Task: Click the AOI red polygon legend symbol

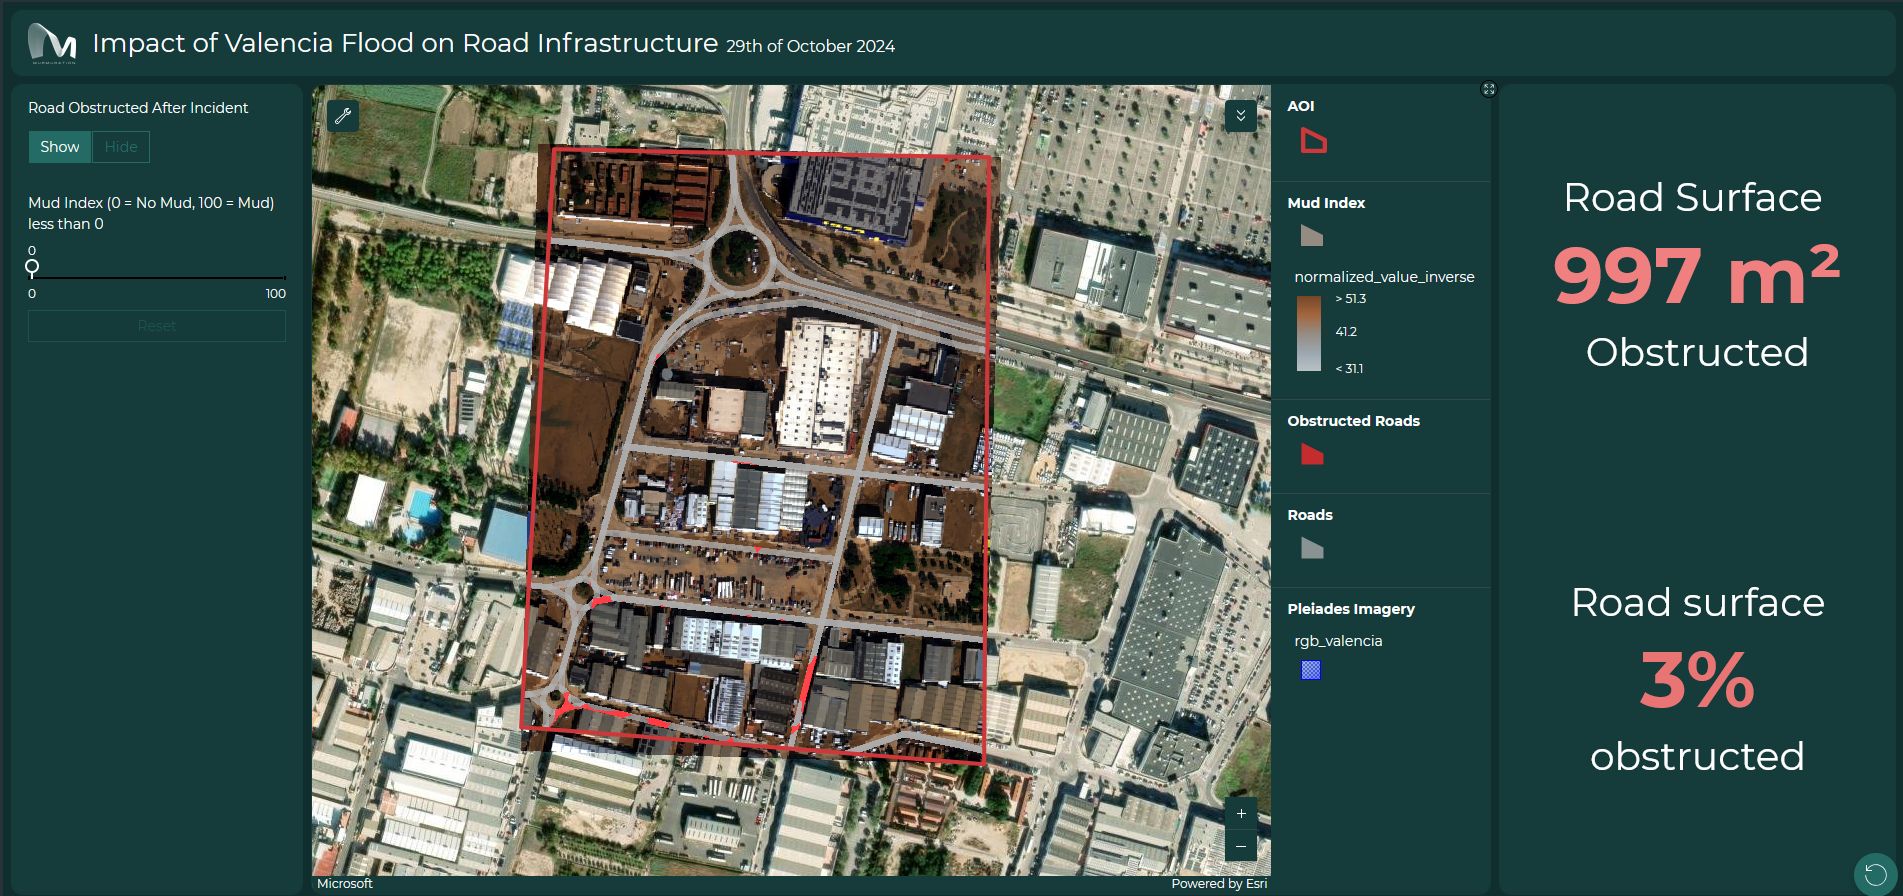Action: click(1312, 141)
